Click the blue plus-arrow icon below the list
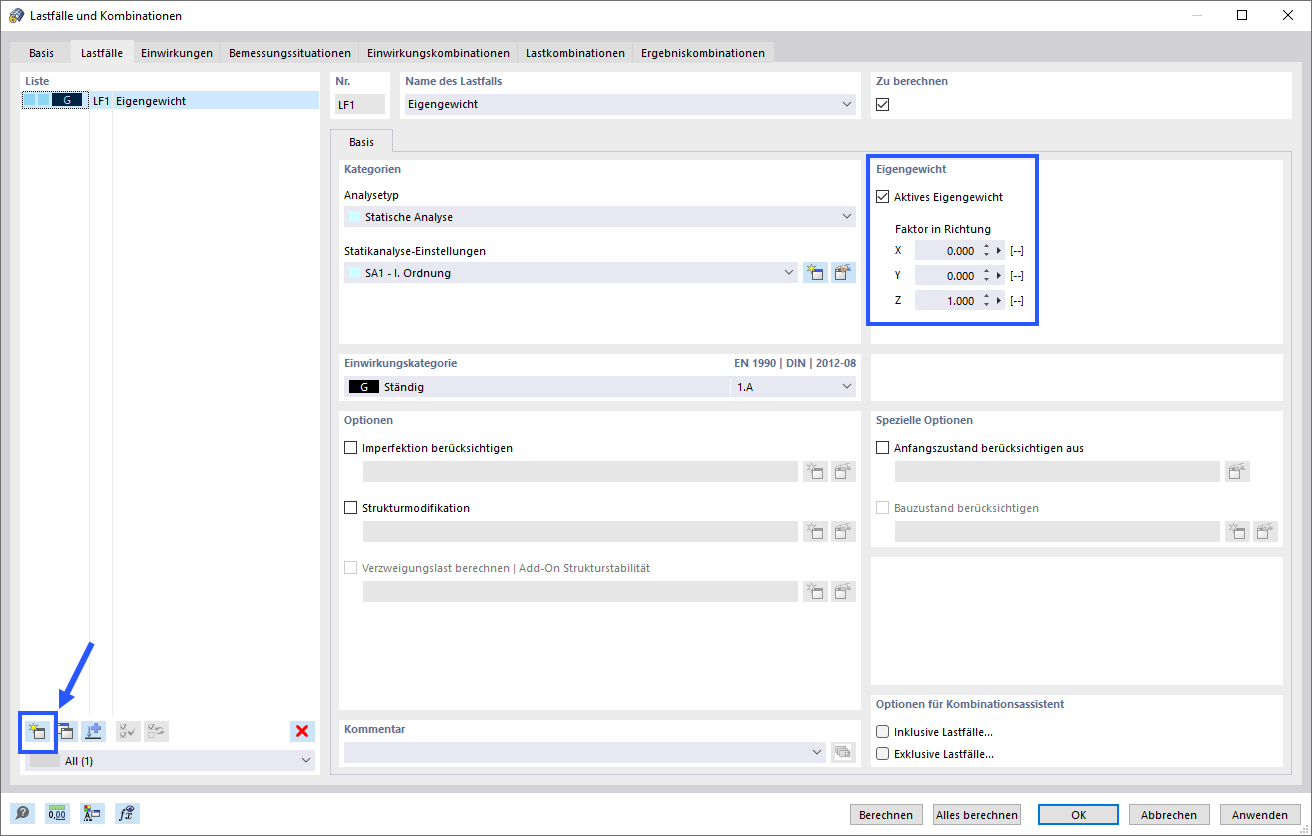This screenshot has height=836, width=1312. [x=94, y=731]
